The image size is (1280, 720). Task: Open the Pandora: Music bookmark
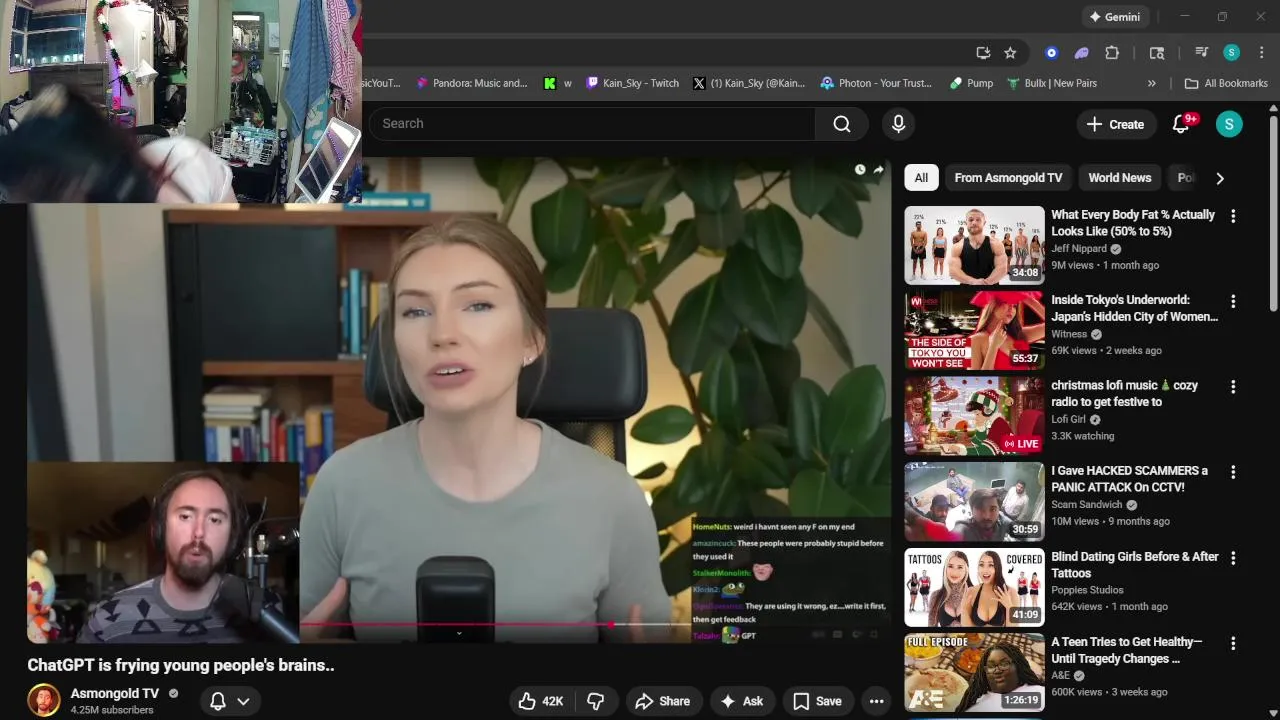coord(471,83)
